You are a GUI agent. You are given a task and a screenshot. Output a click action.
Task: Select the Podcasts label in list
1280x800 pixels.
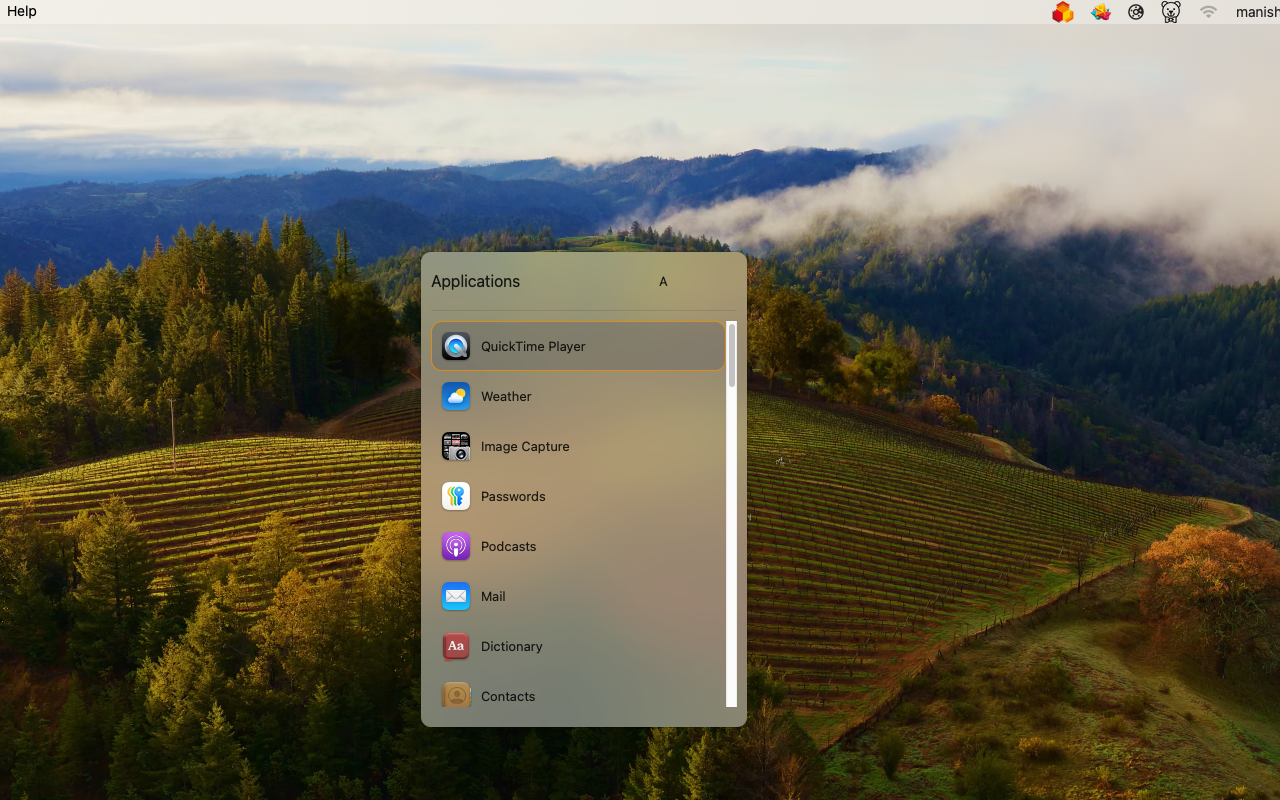[x=508, y=546]
